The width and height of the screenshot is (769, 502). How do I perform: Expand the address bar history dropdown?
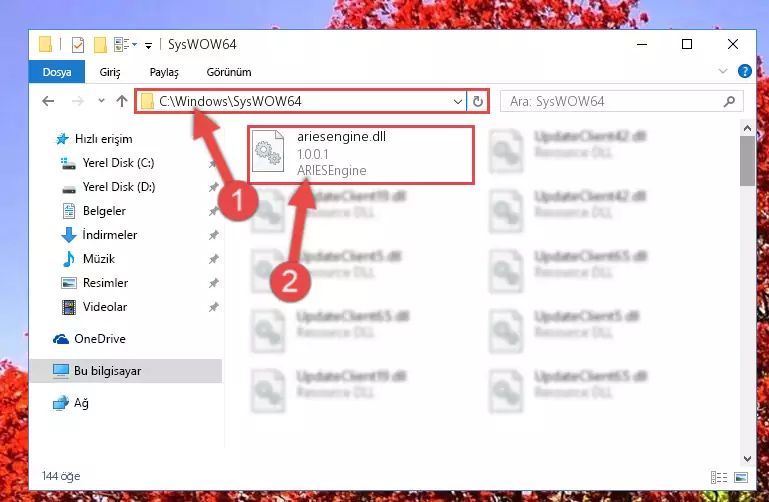(458, 101)
